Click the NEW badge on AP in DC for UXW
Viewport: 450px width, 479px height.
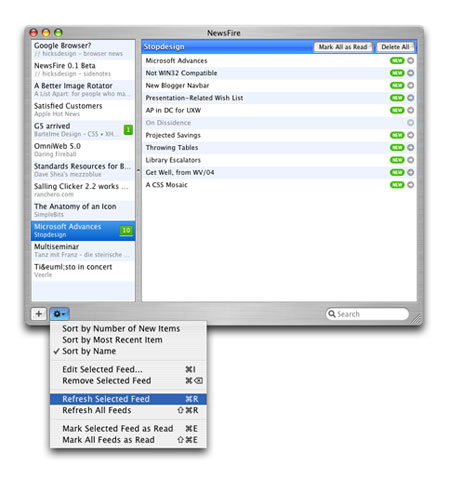[397, 110]
